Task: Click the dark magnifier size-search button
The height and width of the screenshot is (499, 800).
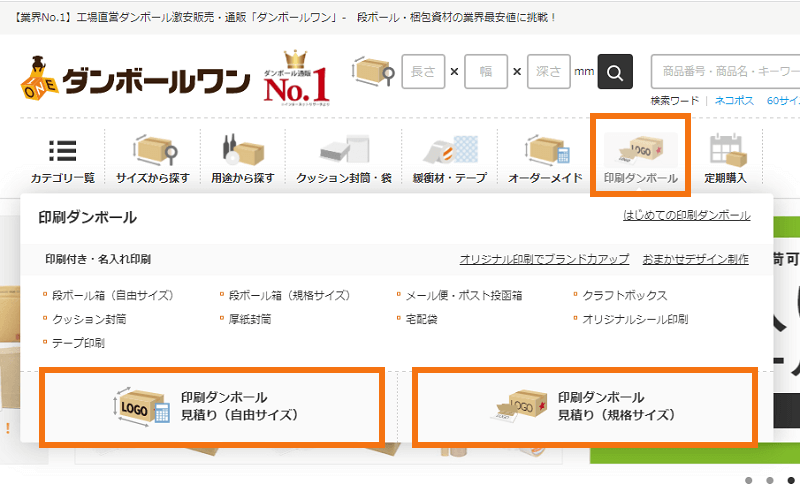Action: click(x=615, y=71)
